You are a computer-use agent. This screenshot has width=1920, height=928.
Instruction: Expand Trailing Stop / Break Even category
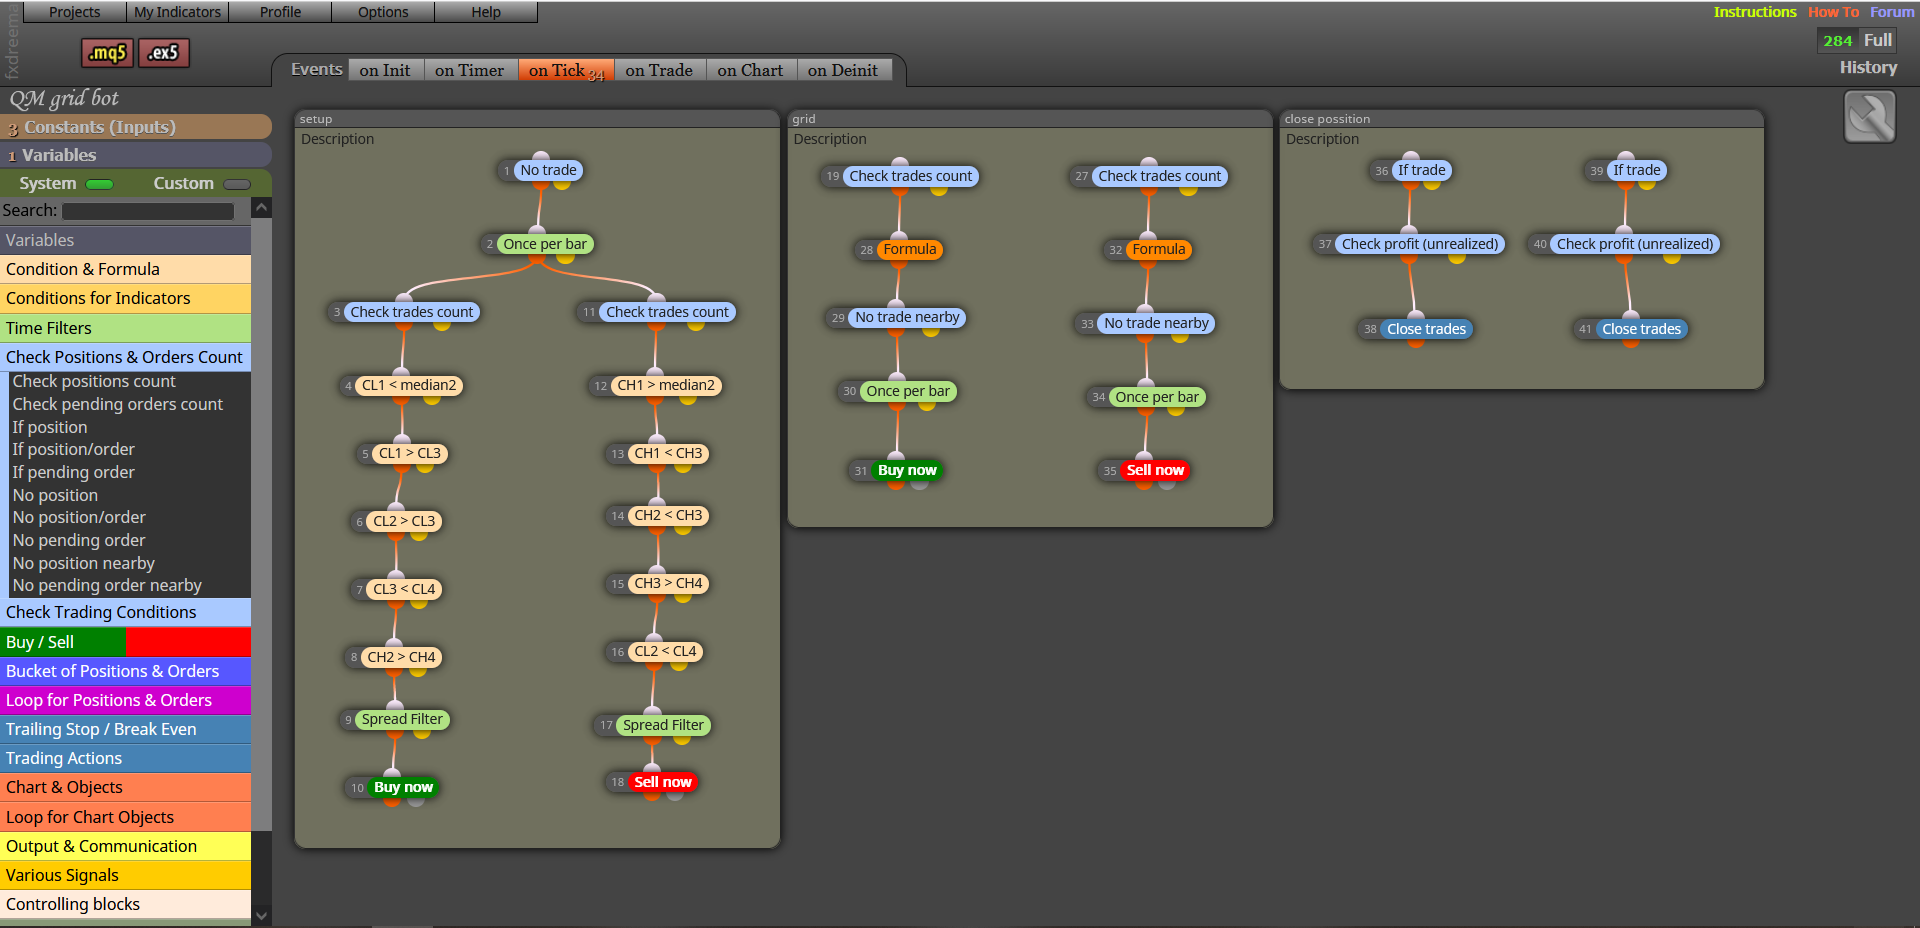(x=125, y=729)
